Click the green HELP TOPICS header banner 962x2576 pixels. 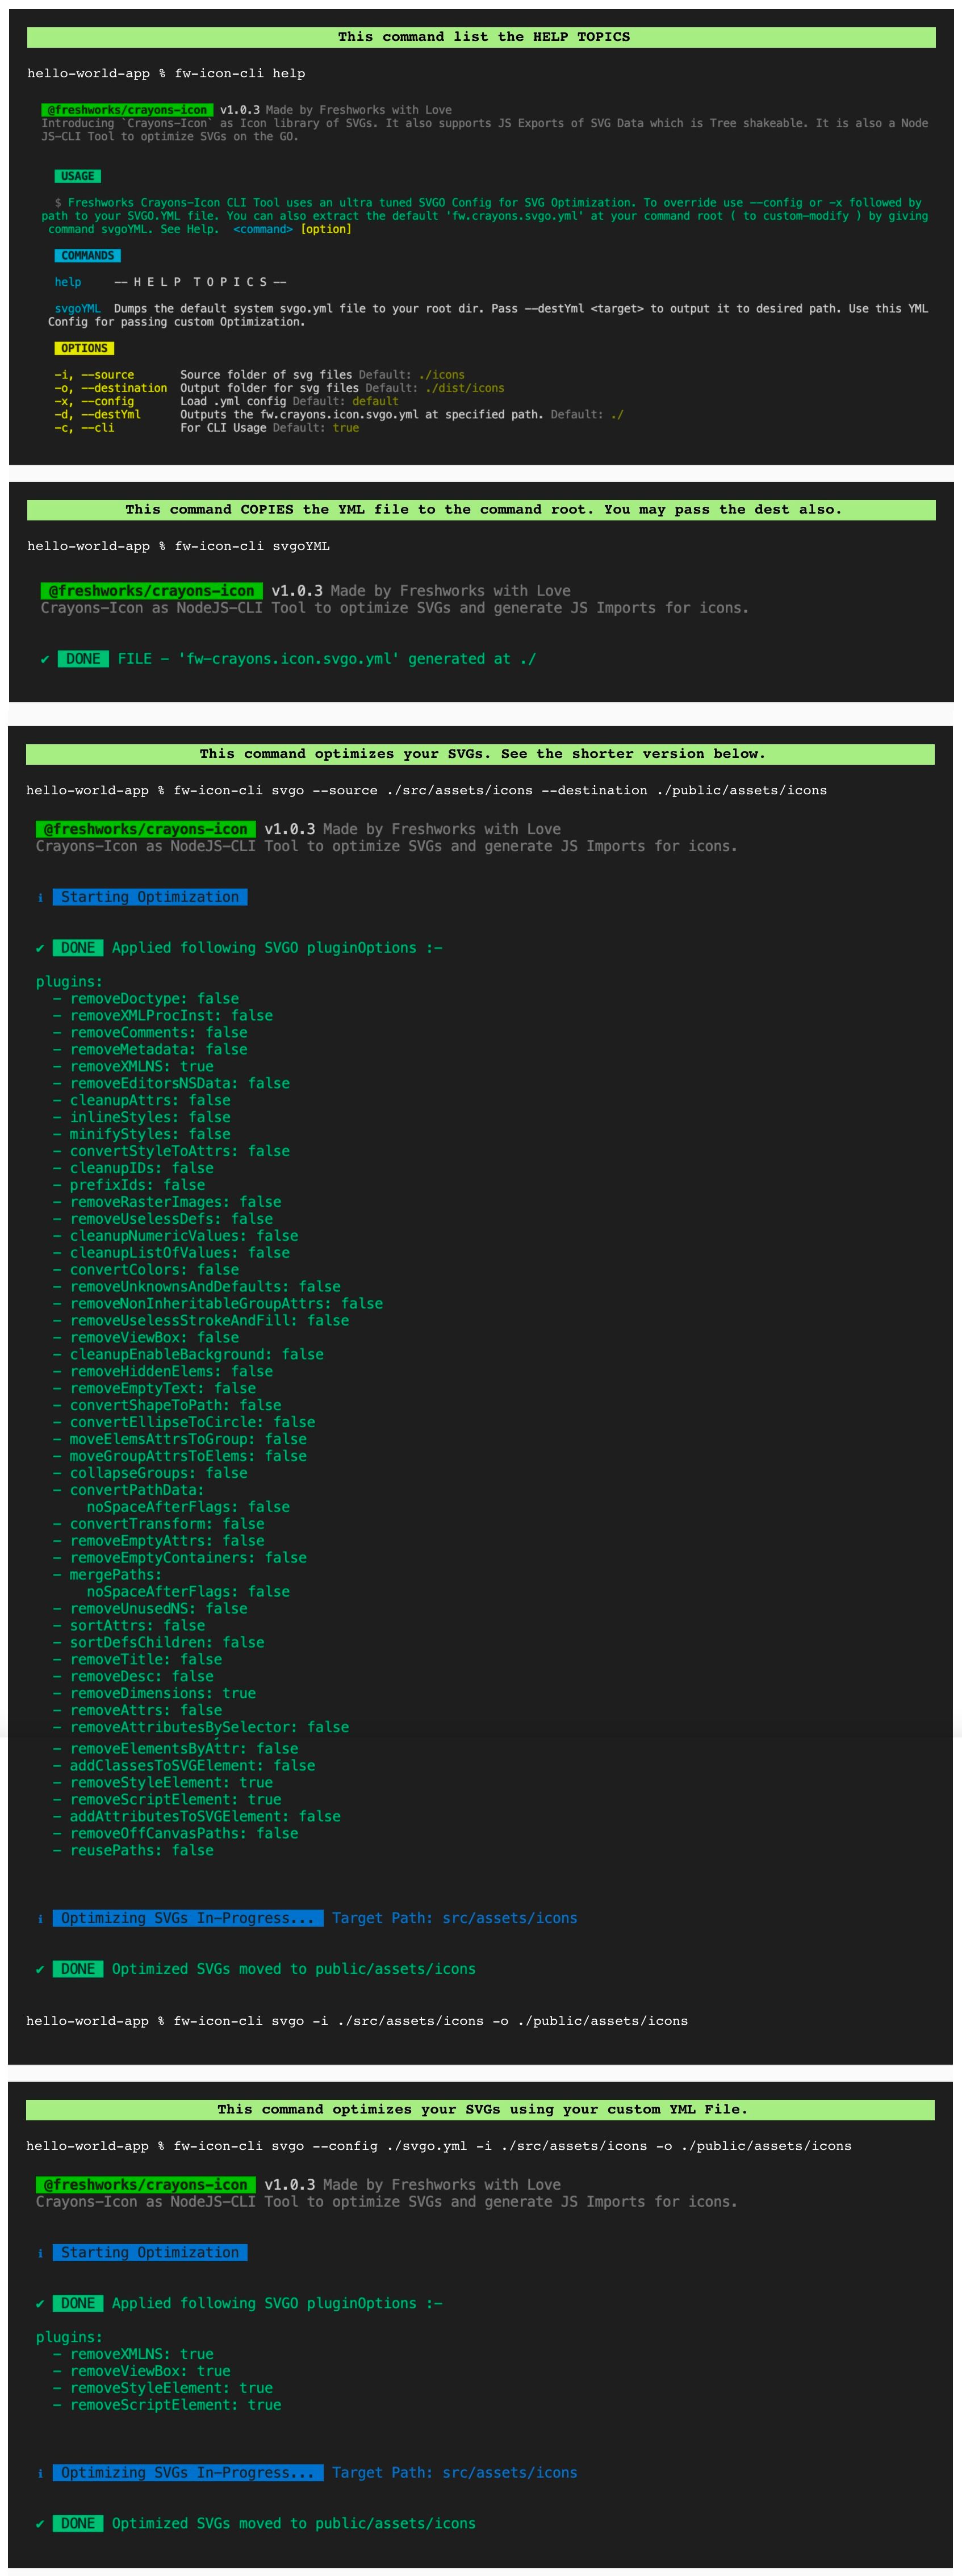click(480, 36)
